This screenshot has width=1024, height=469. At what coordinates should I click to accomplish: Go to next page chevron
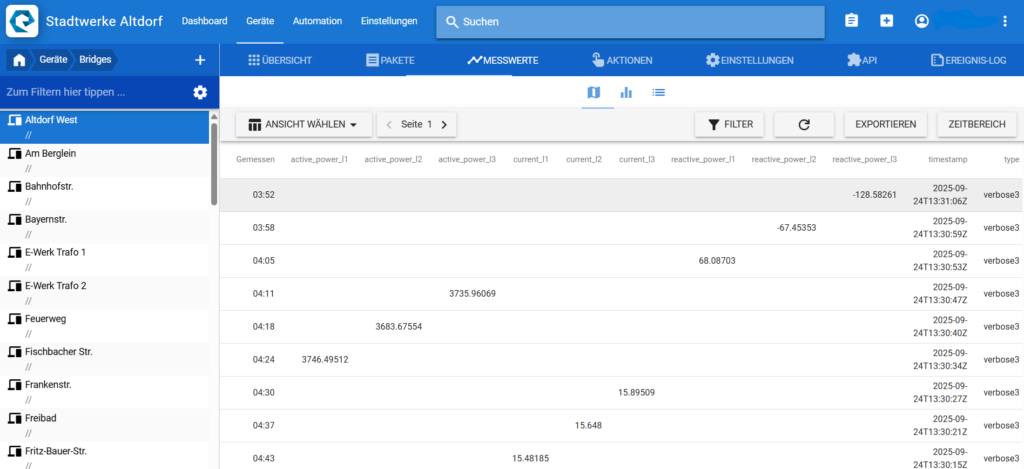pyautogui.click(x=444, y=124)
